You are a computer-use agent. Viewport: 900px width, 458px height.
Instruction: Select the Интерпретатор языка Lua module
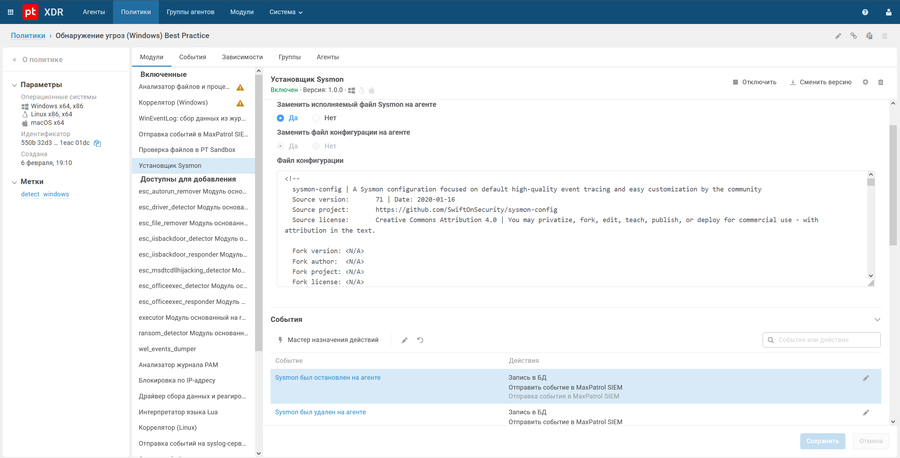tap(193, 412)
